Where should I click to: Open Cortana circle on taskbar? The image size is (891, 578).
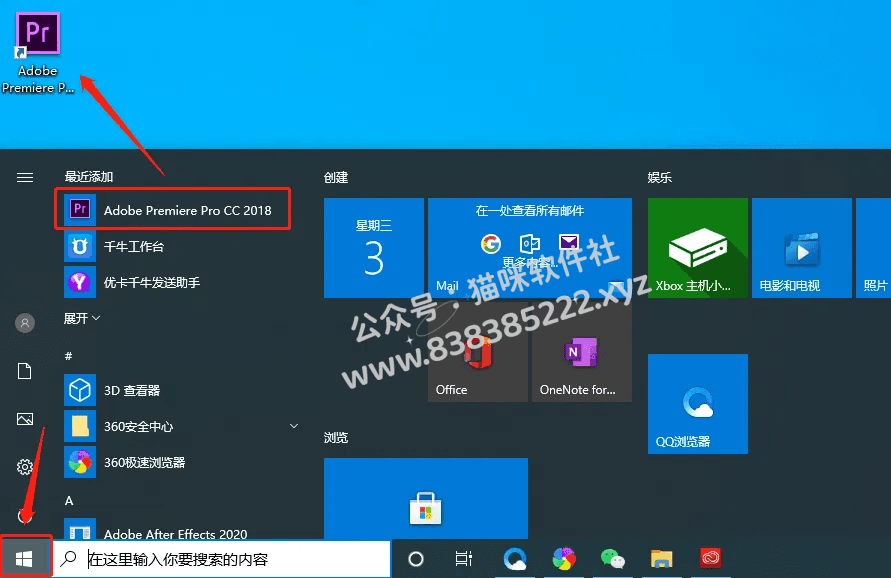point(416,559)
